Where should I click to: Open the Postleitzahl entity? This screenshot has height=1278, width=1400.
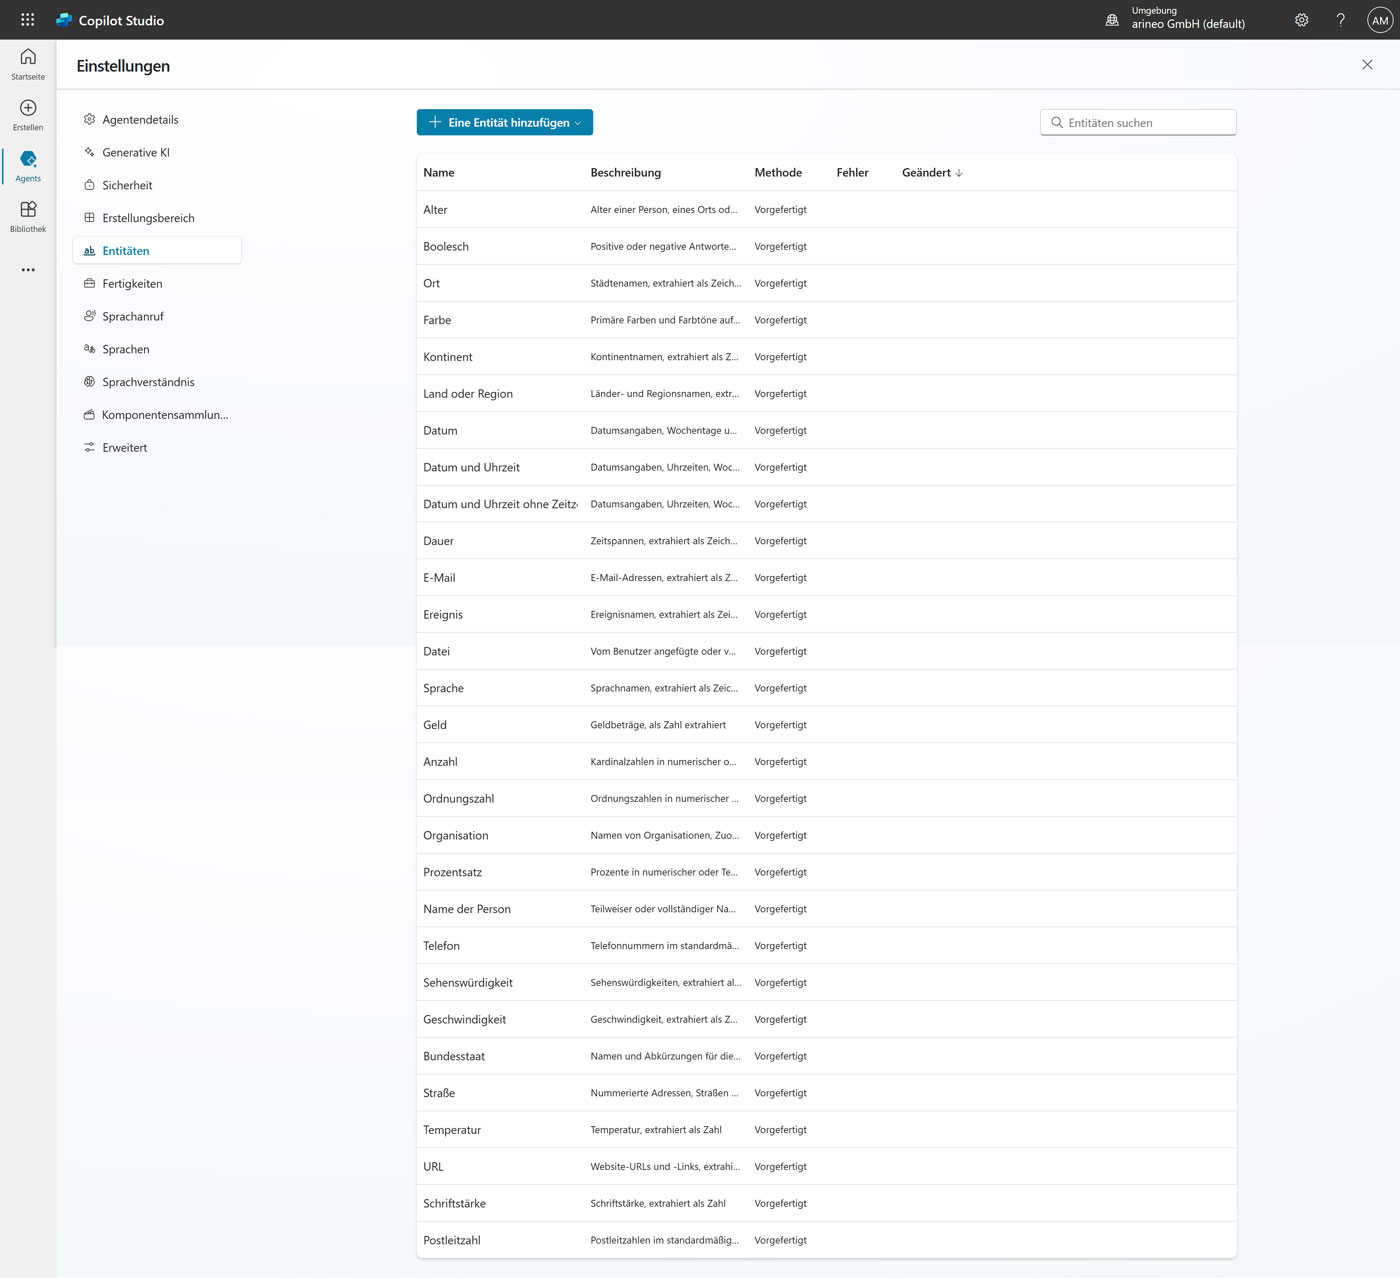(x=452, y=1240)
